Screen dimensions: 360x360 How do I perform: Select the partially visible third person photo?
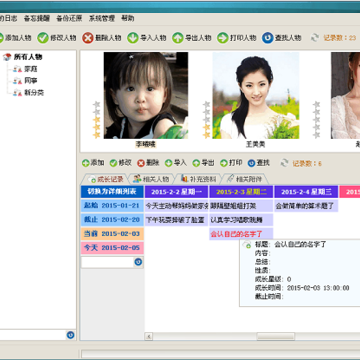(345, 95)
